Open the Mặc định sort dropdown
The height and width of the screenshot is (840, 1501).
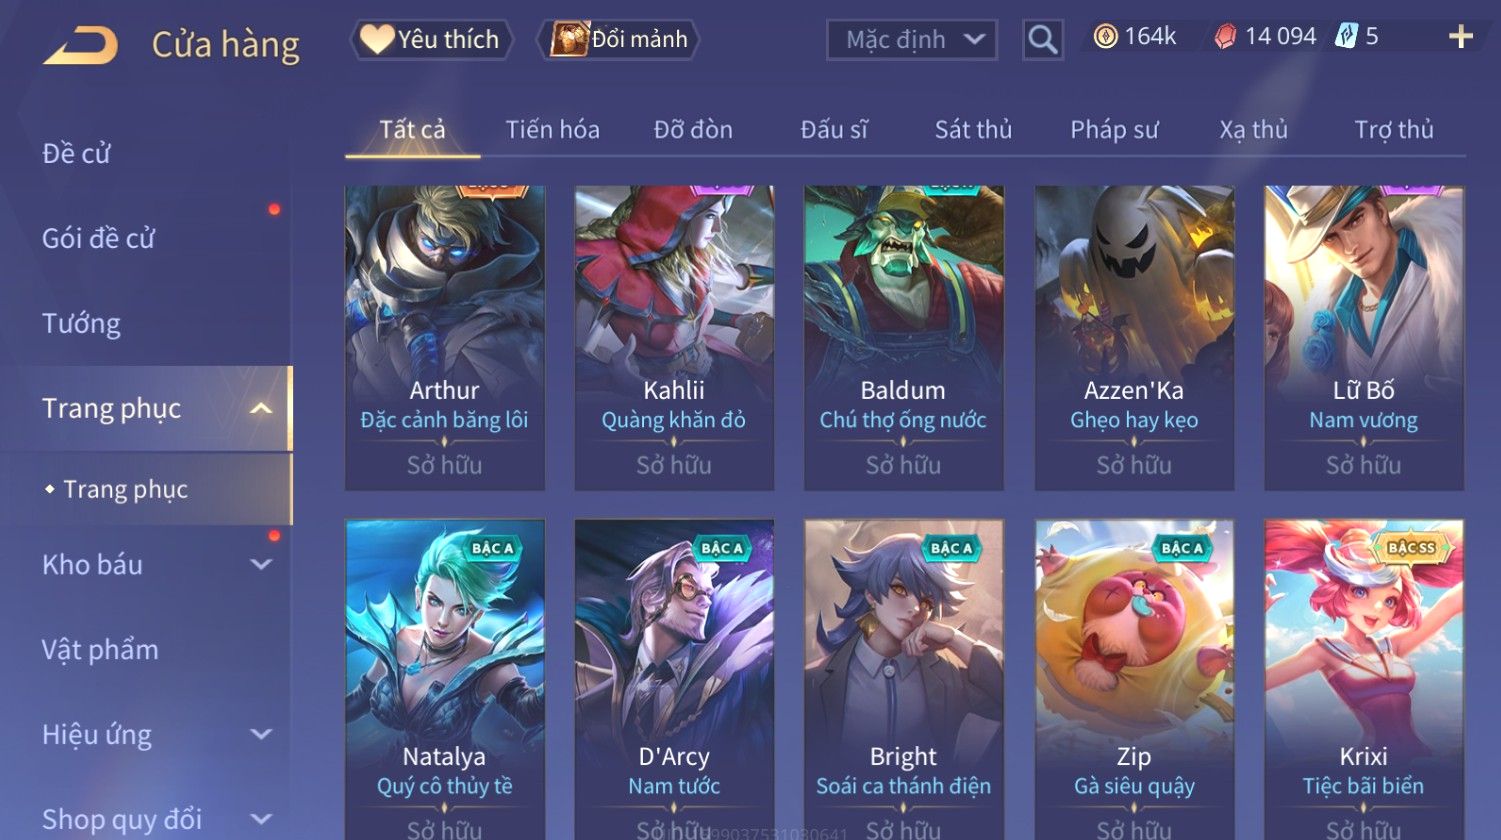tap(912, 40)
